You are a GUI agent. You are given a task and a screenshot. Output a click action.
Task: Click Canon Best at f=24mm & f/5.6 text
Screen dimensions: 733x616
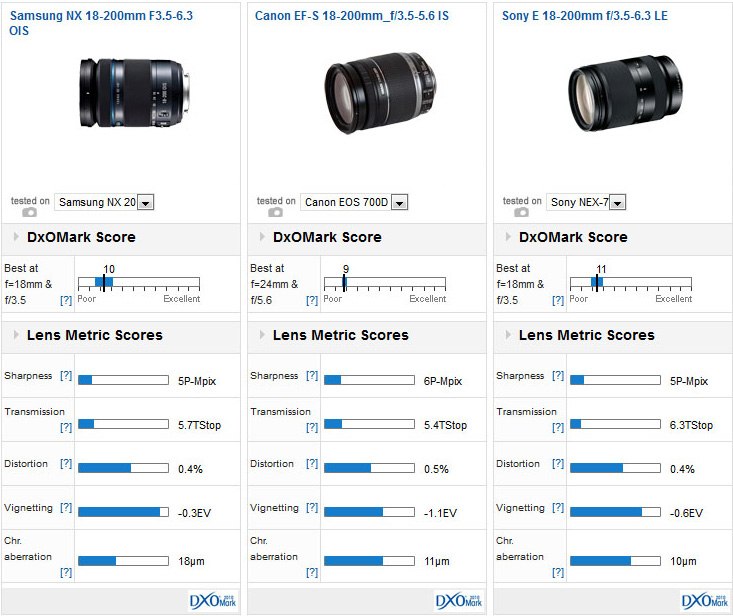point(274,284)
